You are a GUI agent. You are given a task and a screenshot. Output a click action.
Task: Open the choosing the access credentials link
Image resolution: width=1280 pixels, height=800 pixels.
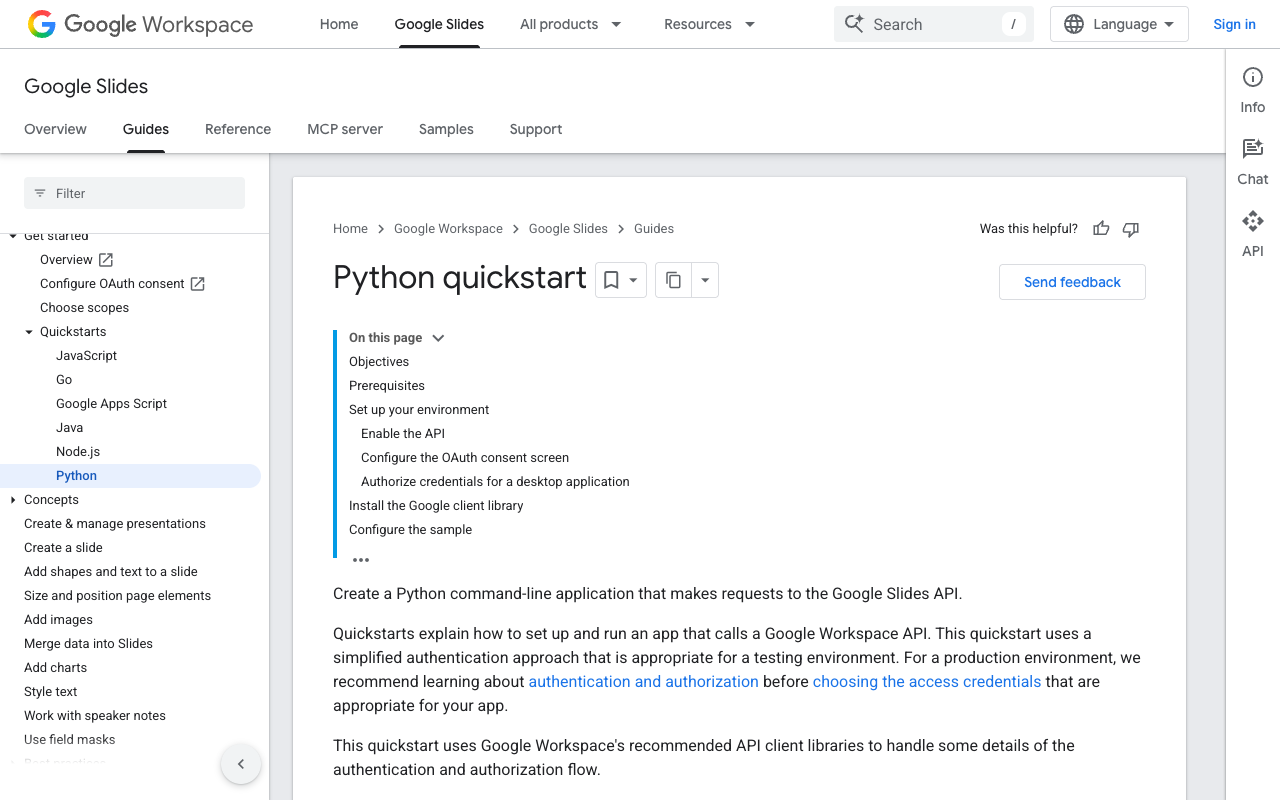(x=927, y=682)
